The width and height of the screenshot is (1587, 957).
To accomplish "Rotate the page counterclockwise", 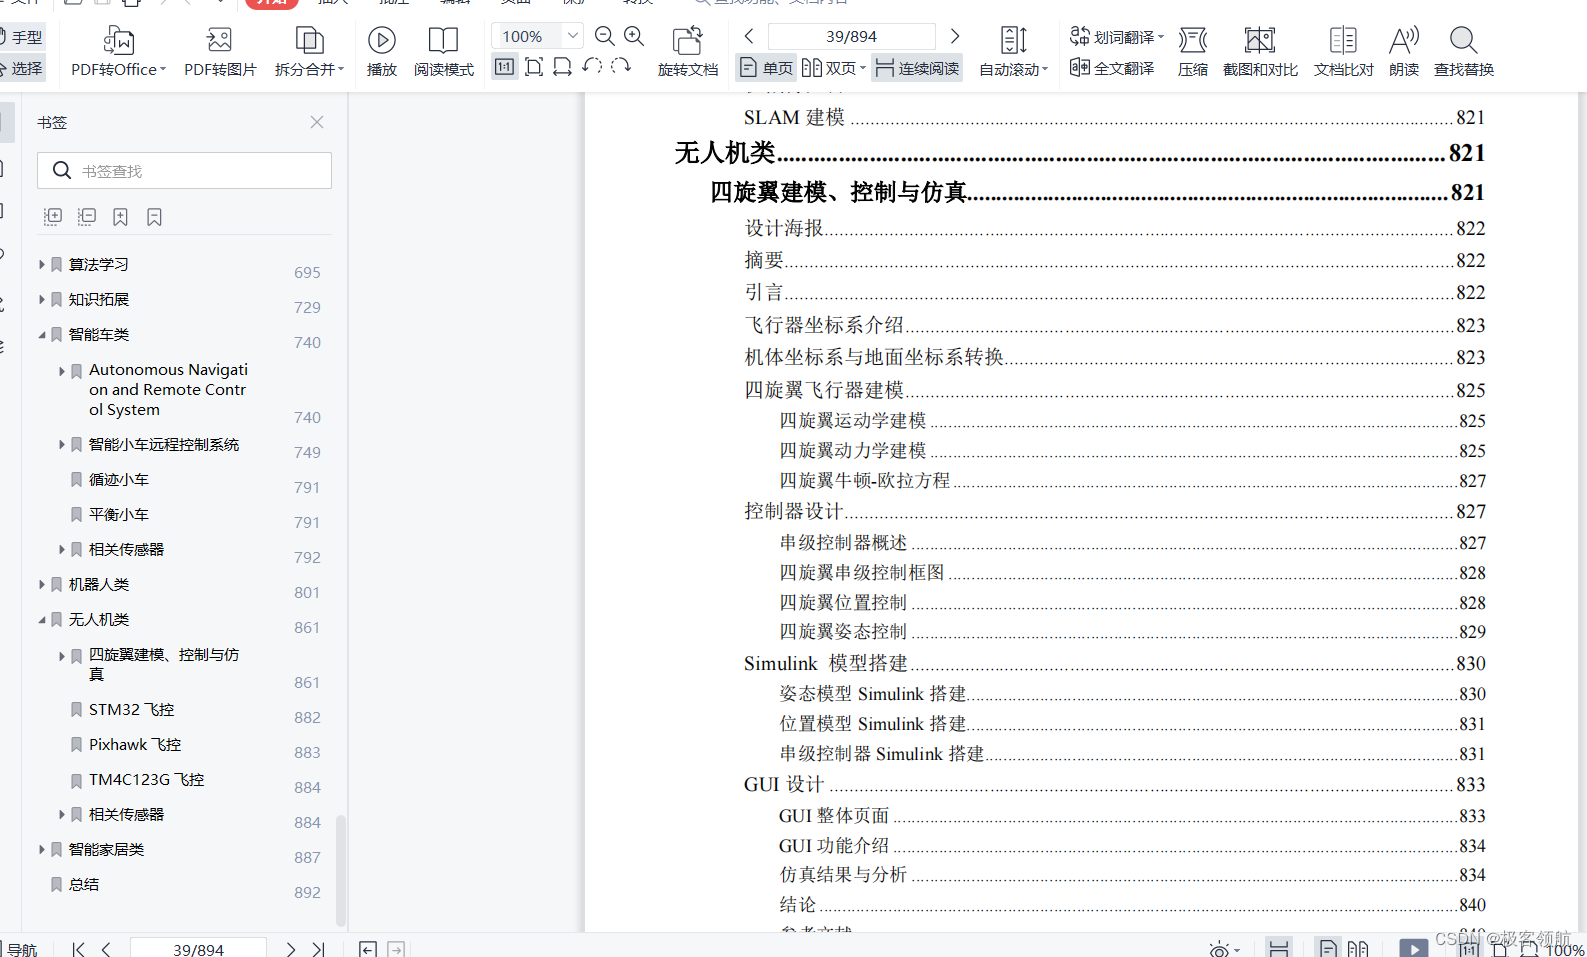I will pyautogui.click(x=592, y=67).
